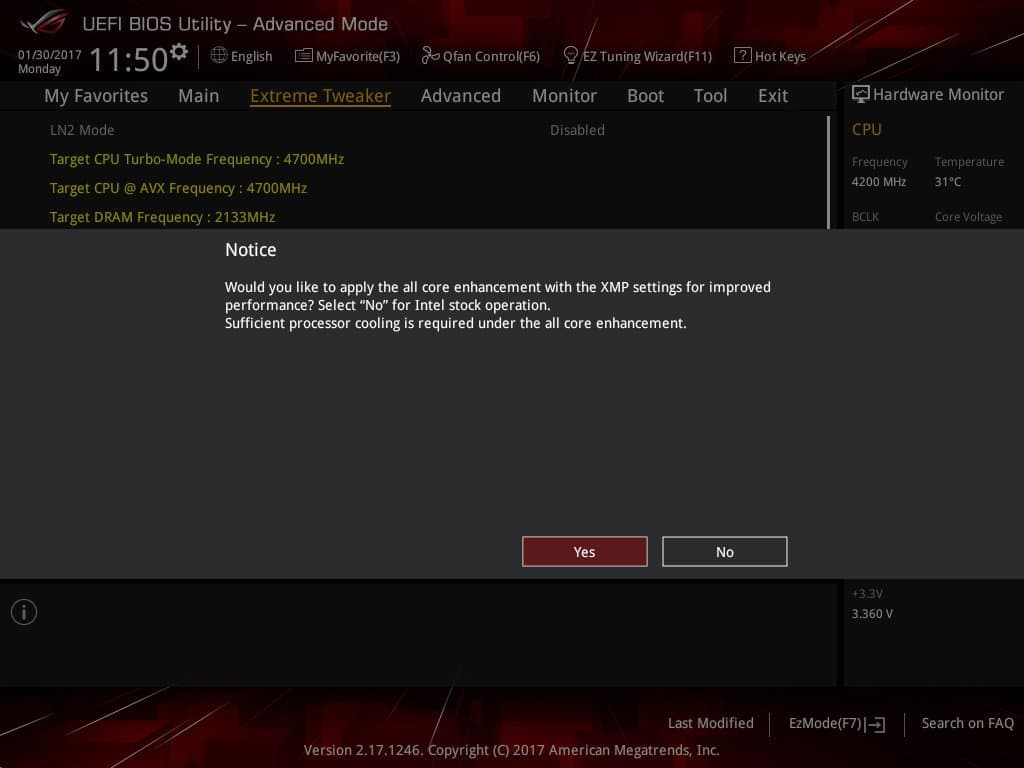Viewport: 1024px width, 768px height.
Task: Open the Main tab
Action: [x=199, y=96]
